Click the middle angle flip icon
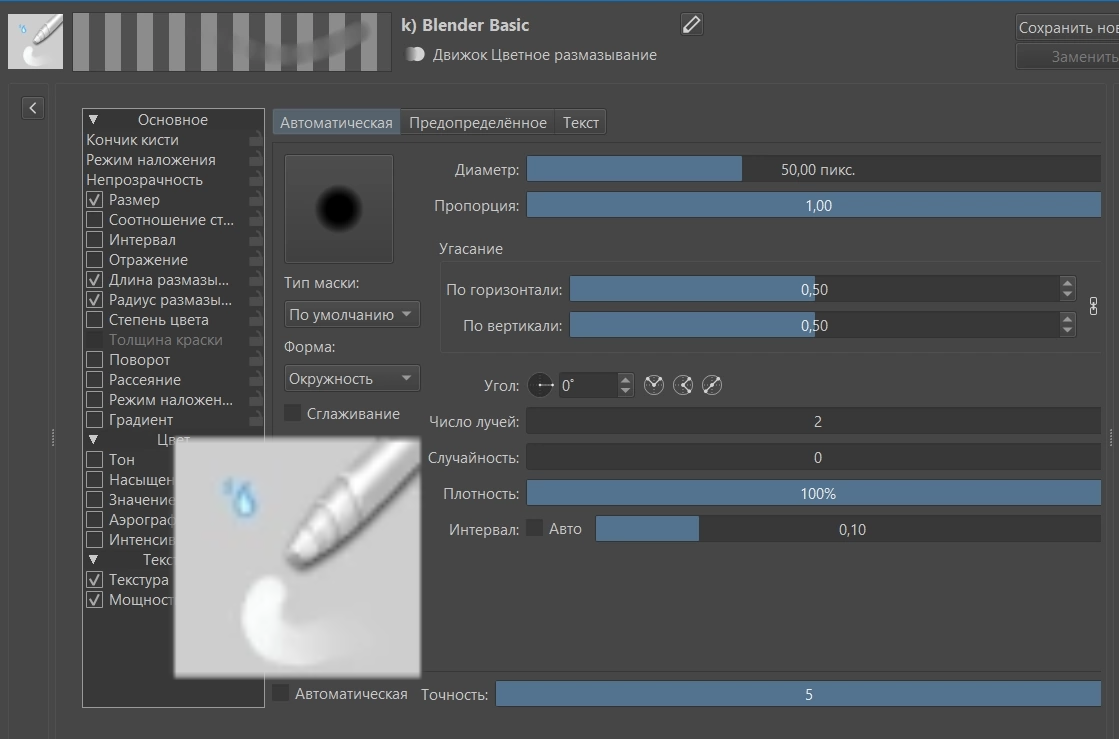 (x=683, y=385)
